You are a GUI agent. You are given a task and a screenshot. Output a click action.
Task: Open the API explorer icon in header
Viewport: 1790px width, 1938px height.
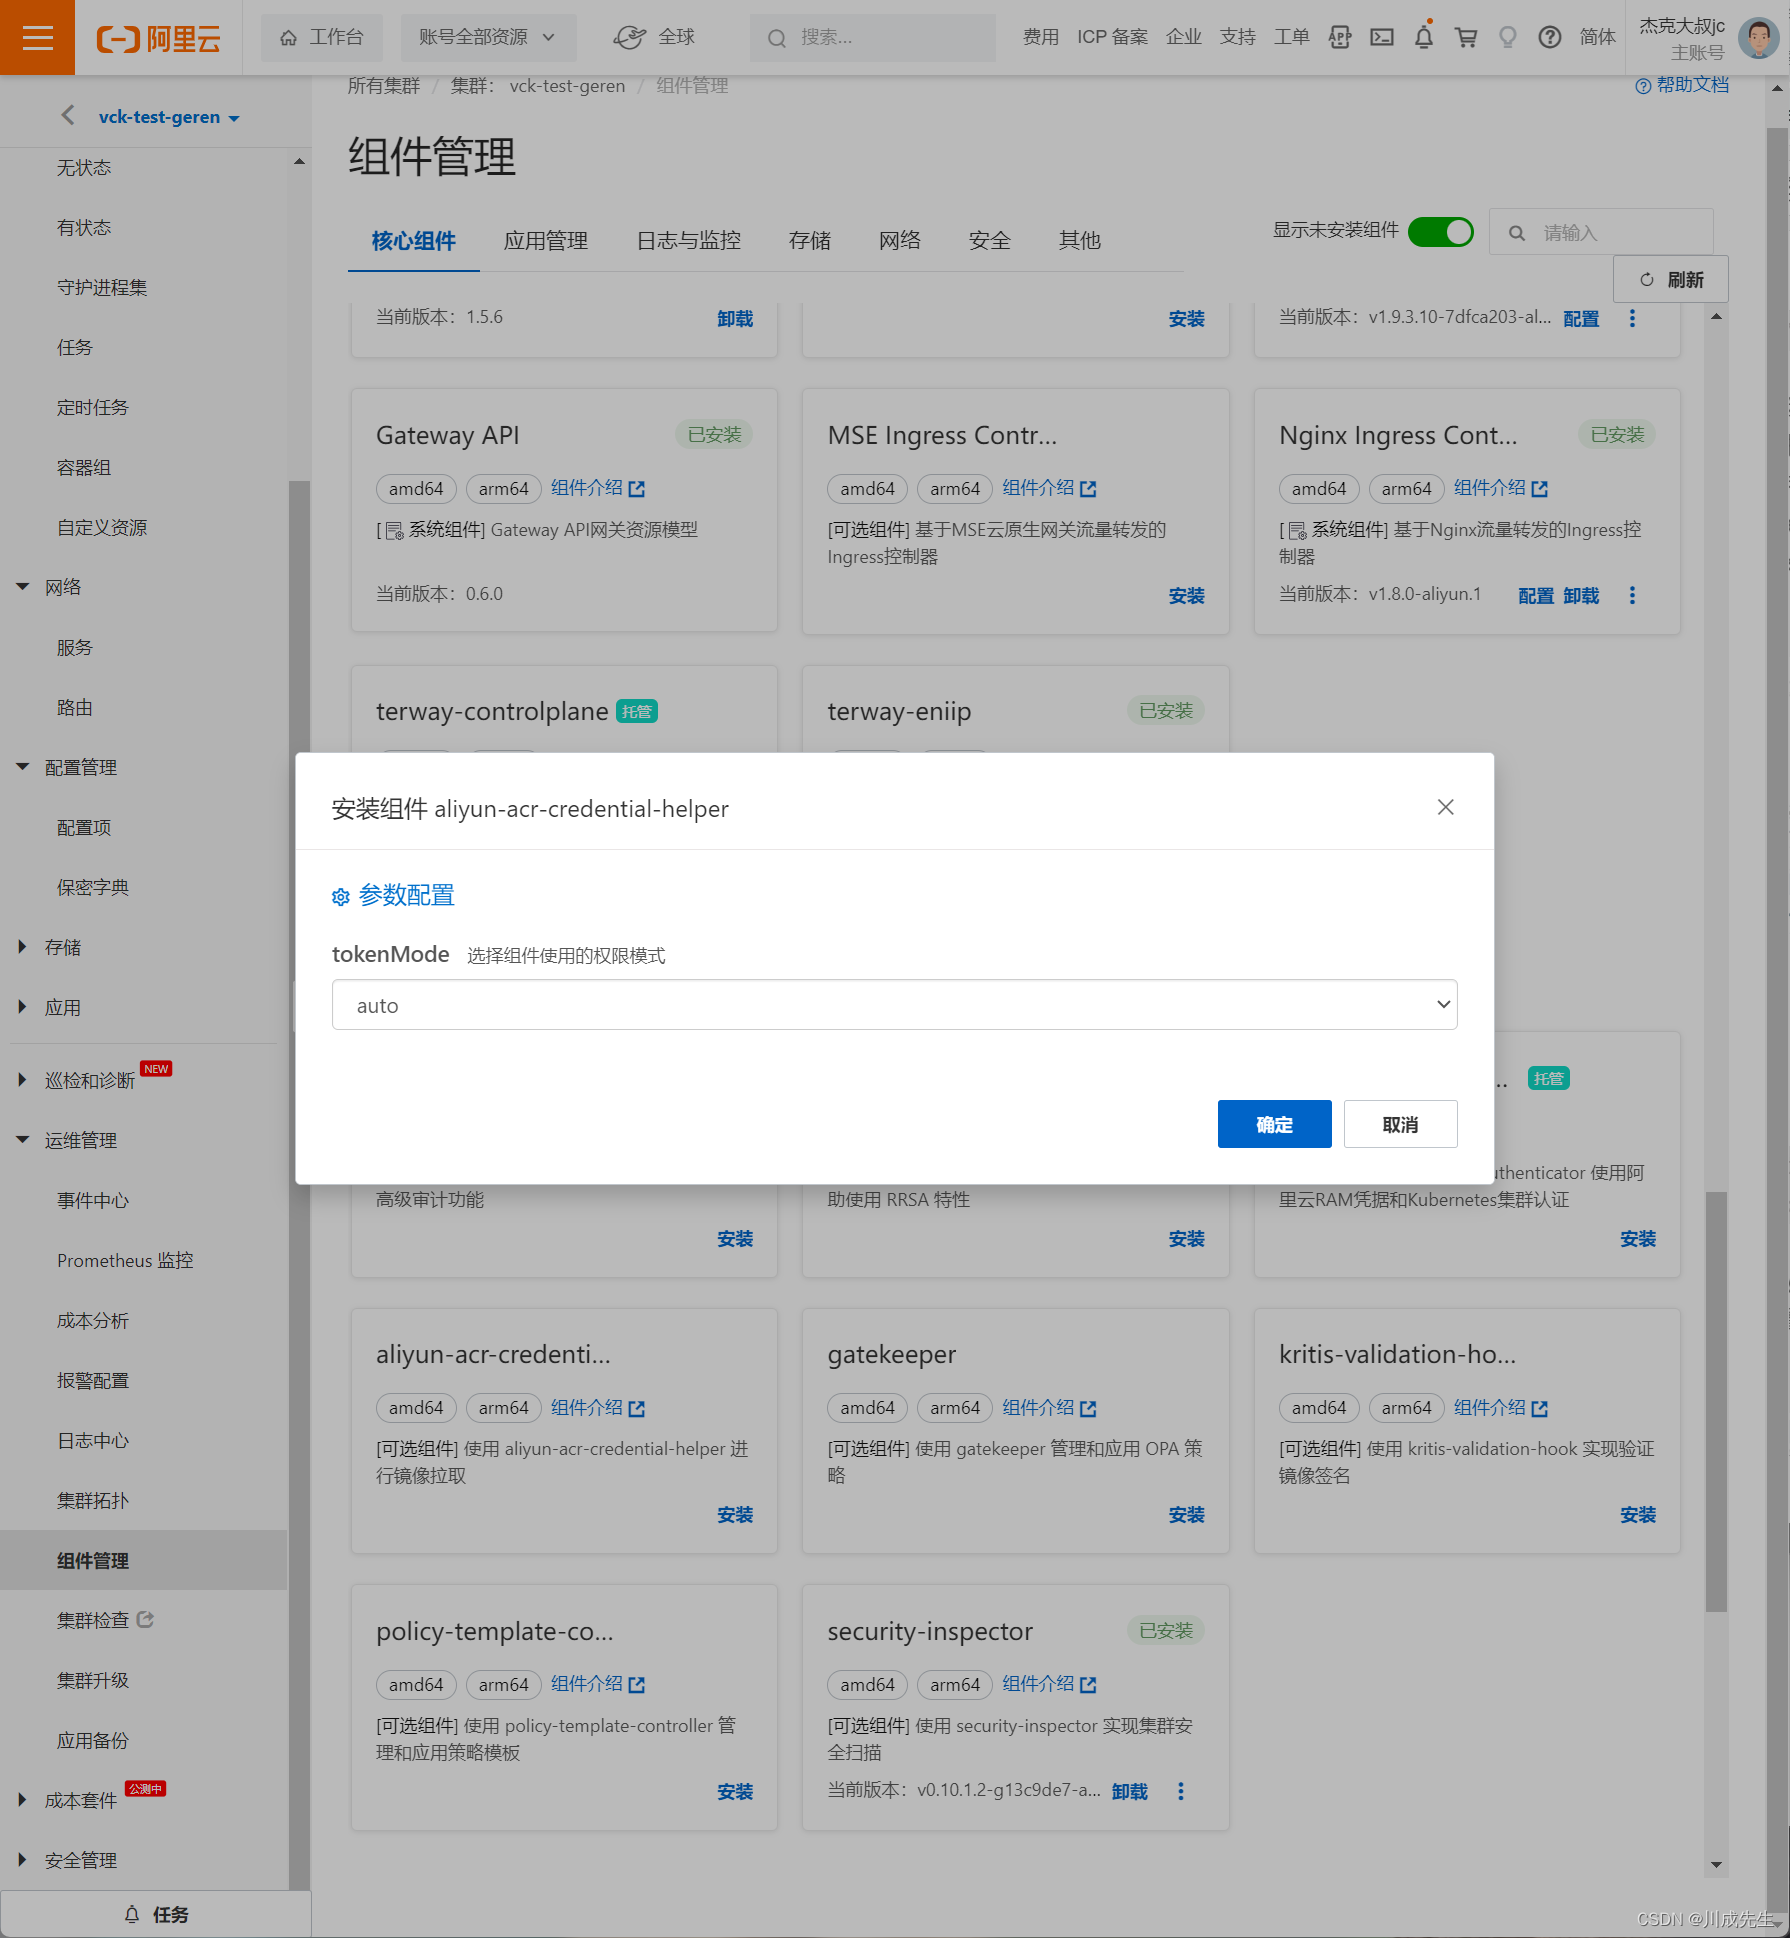(x=1340, y=37)
